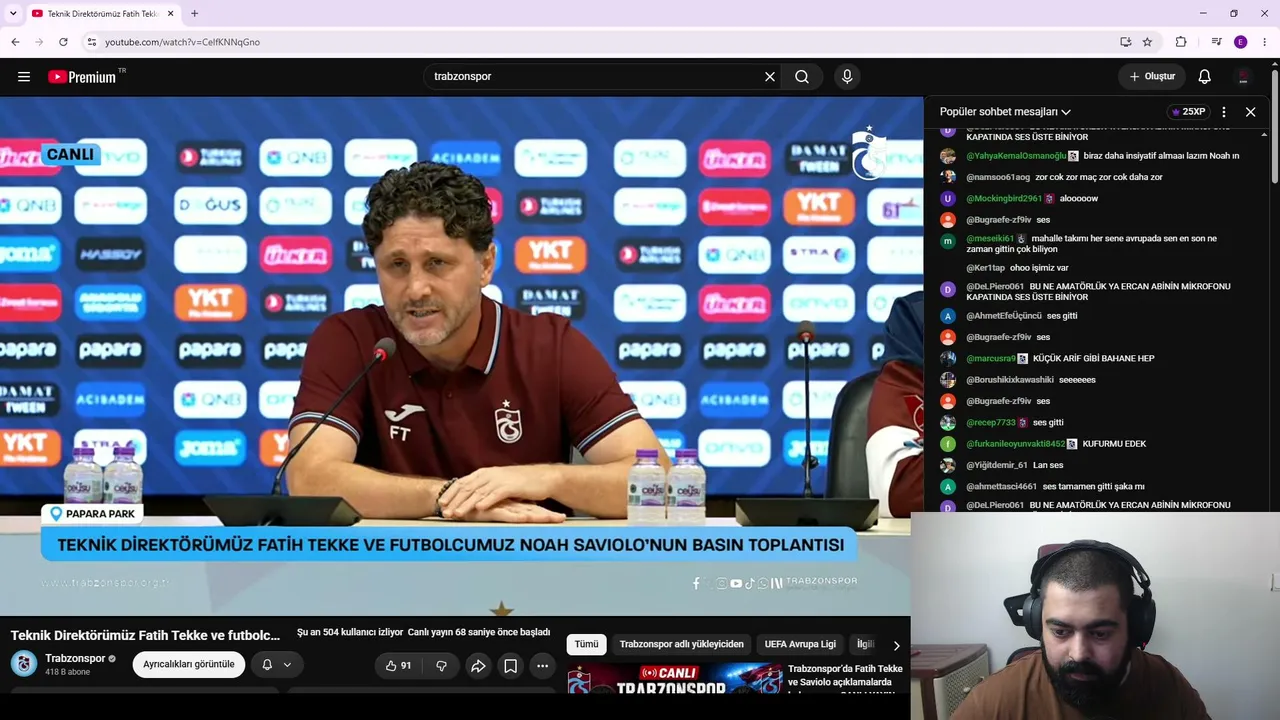Open the 25XP crown badge
Screen dimensions: 1280x720
[1188, 112]
